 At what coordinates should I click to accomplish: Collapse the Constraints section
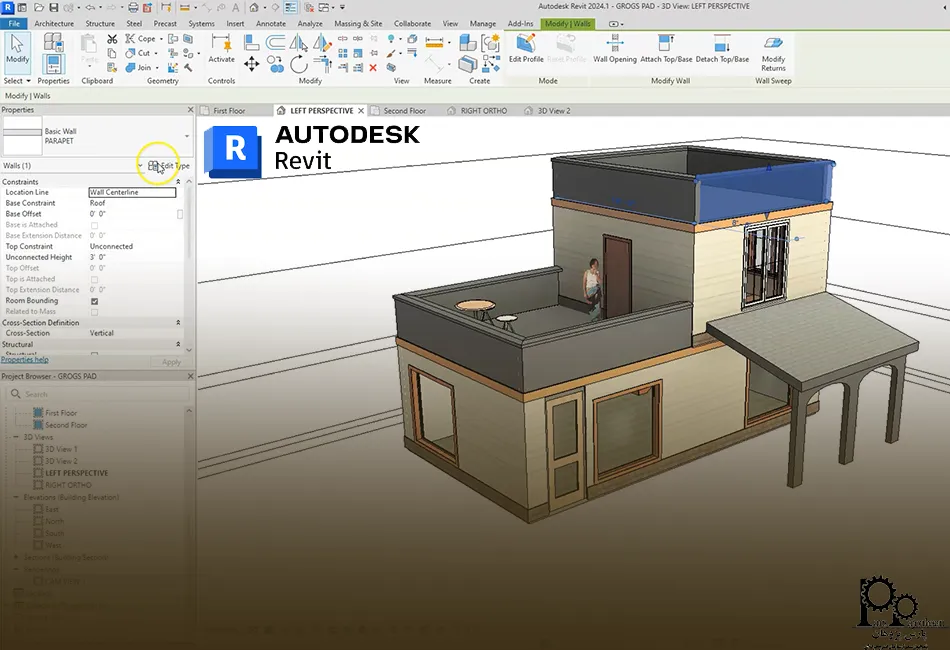(178, 182)
